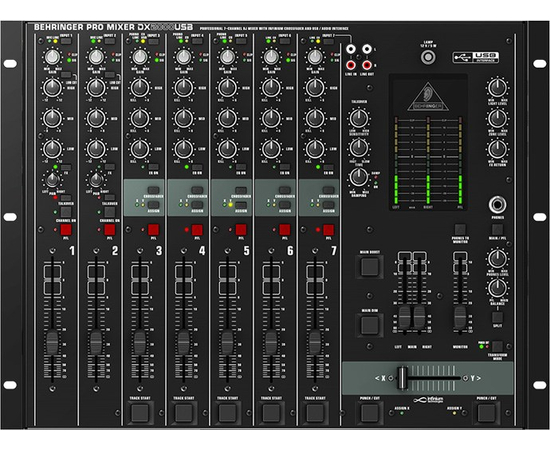
Task: Click the right Line In RCA jack
Action: click(351, 65)
